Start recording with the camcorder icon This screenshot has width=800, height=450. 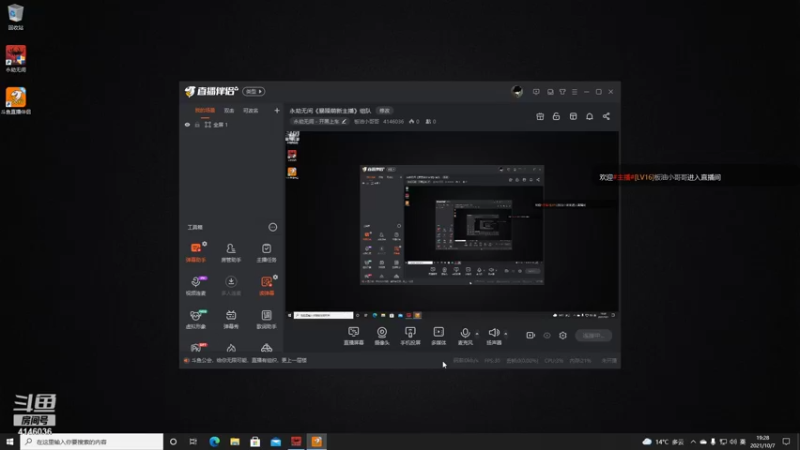click(x=531, y=335)
